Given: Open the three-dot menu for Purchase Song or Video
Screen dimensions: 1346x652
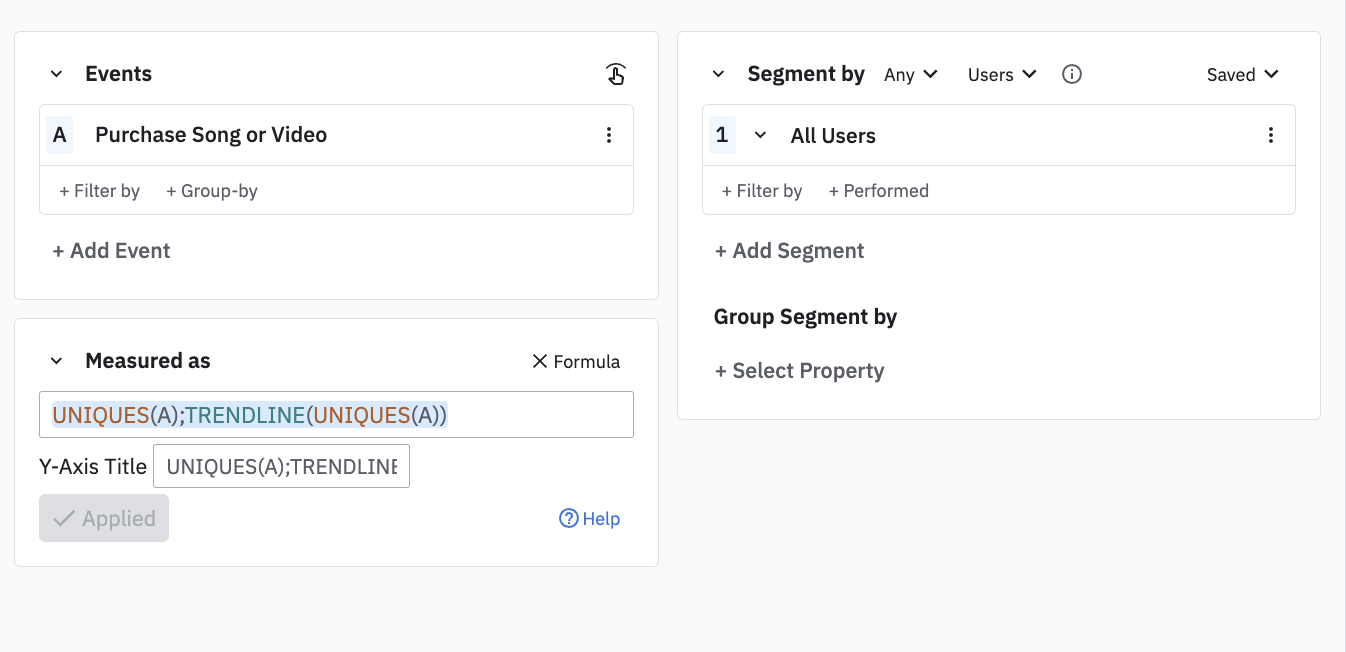Looking at the screenshot, I should [x=609, y=135].
